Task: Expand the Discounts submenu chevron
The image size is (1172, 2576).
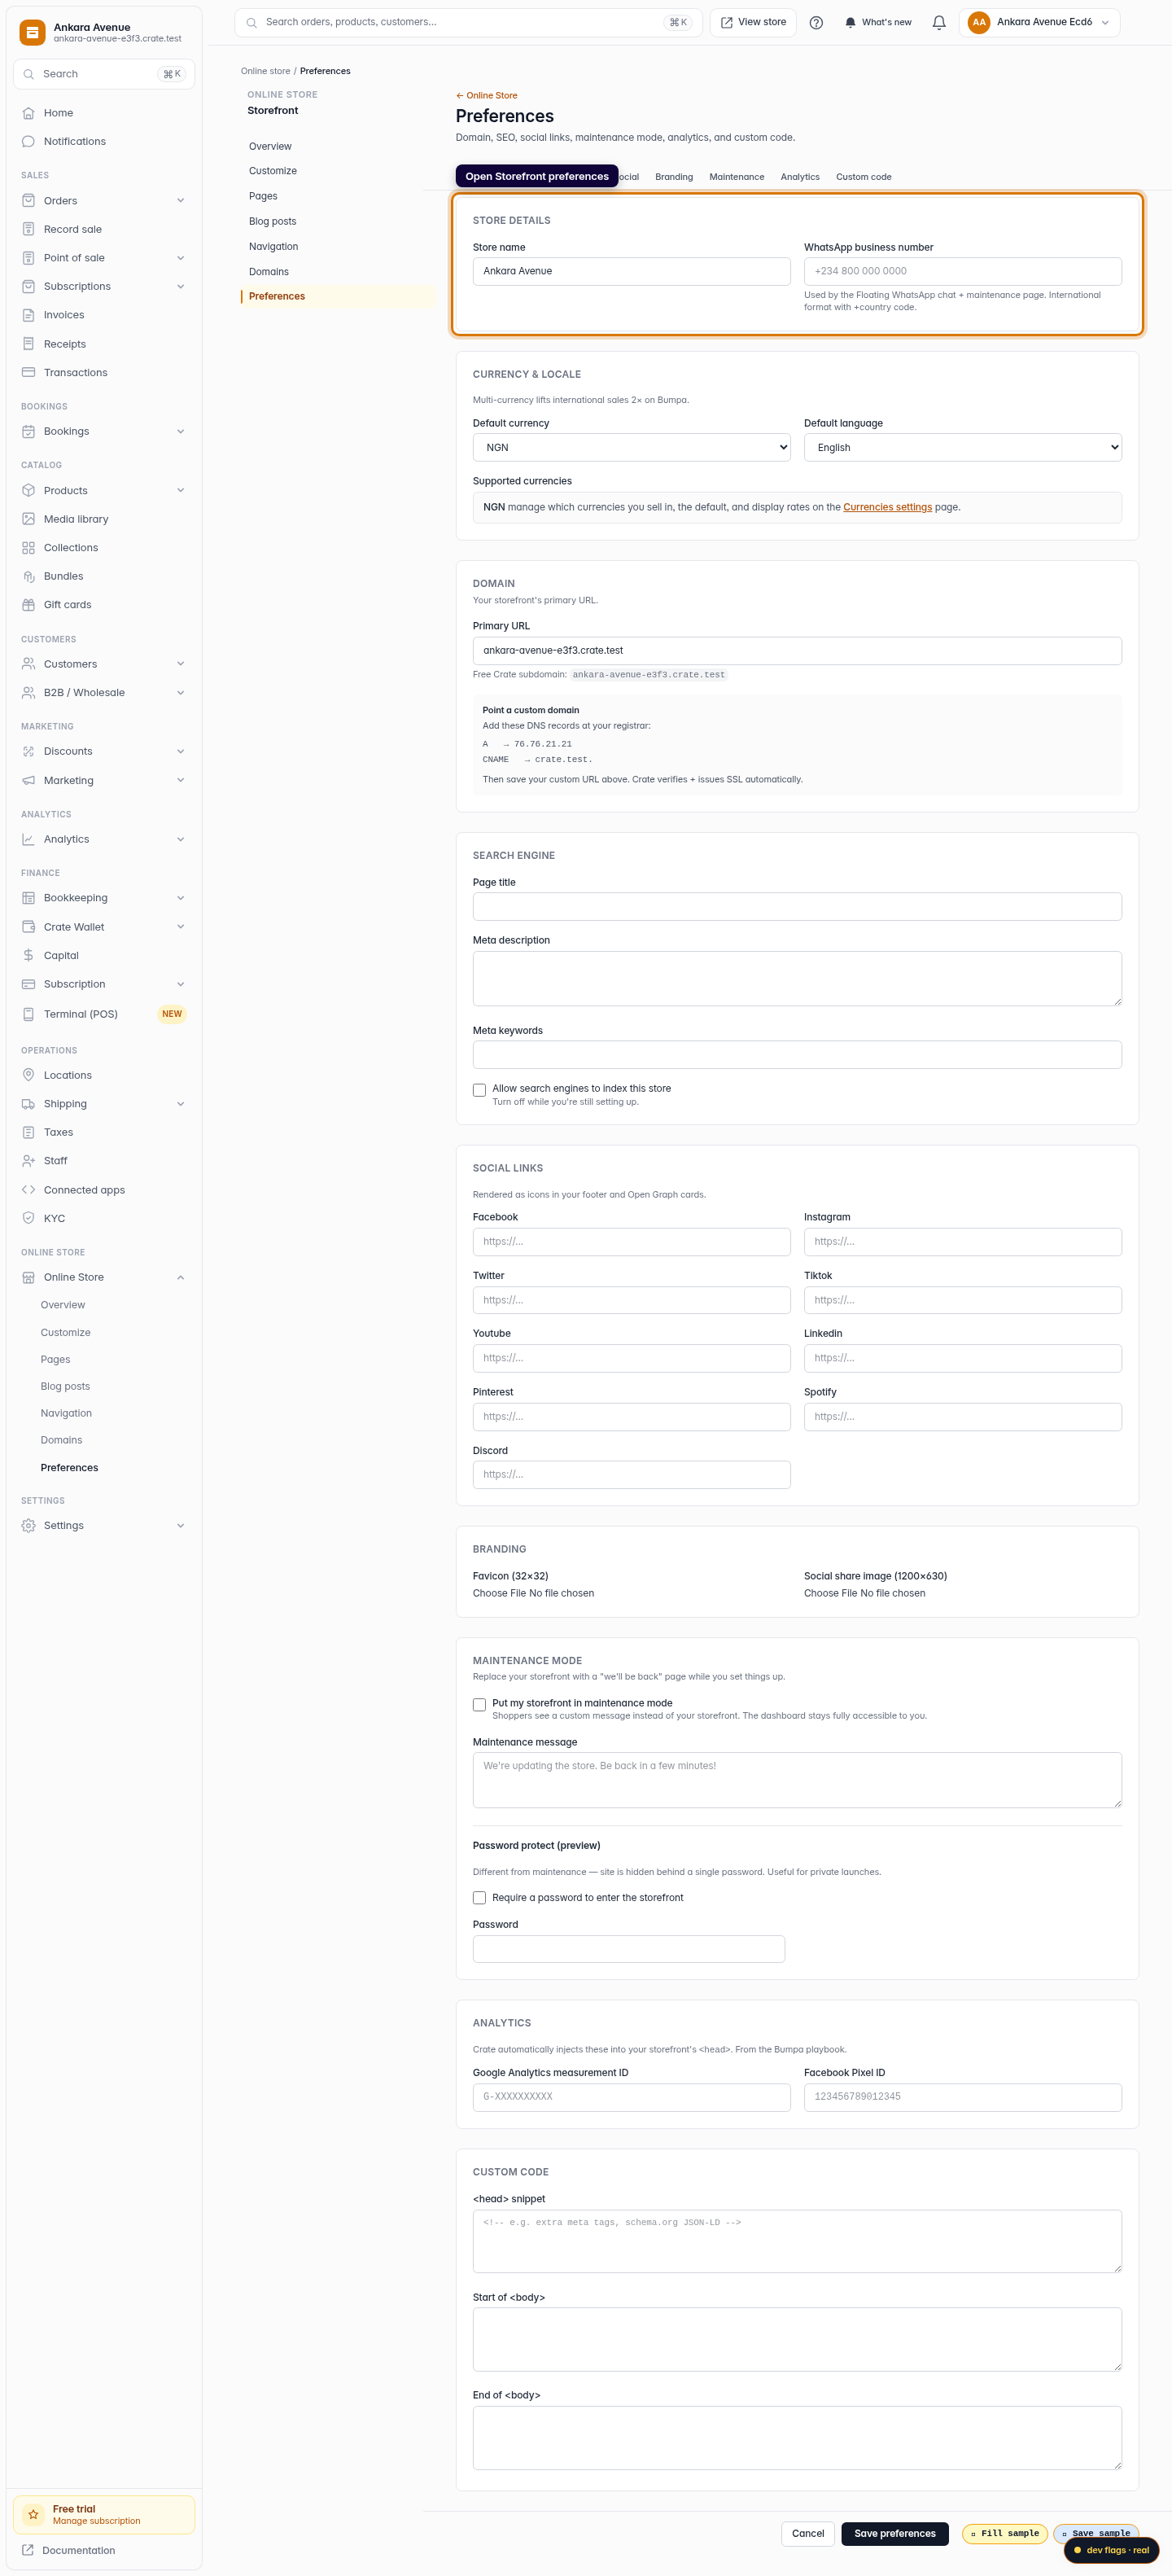Action: point(181,752)
